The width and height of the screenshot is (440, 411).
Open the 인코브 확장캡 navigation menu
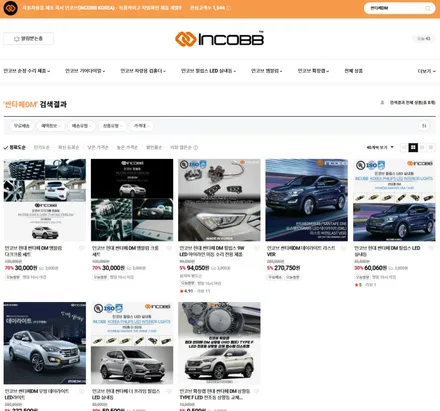click(313, 71)
